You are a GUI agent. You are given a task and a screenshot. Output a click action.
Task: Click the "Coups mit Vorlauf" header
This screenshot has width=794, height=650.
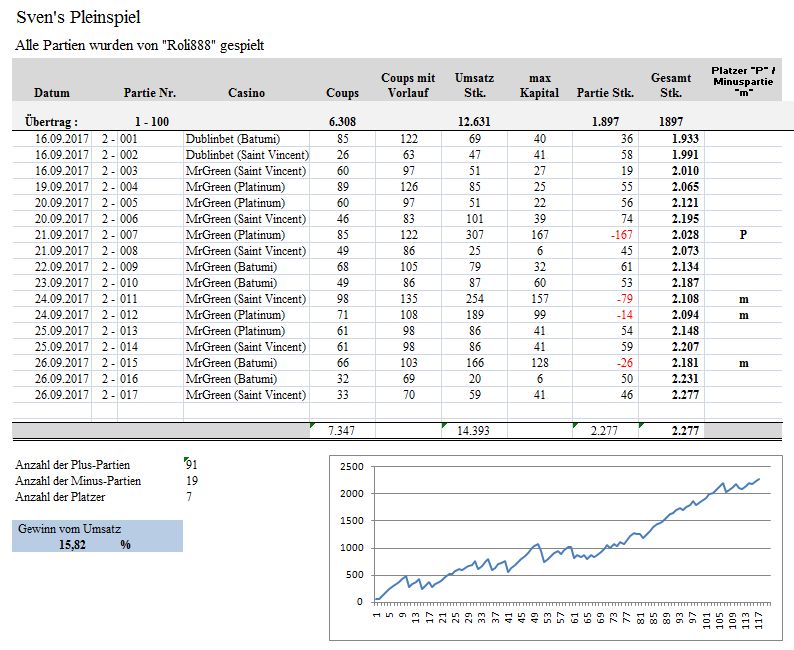pos(408,85)
